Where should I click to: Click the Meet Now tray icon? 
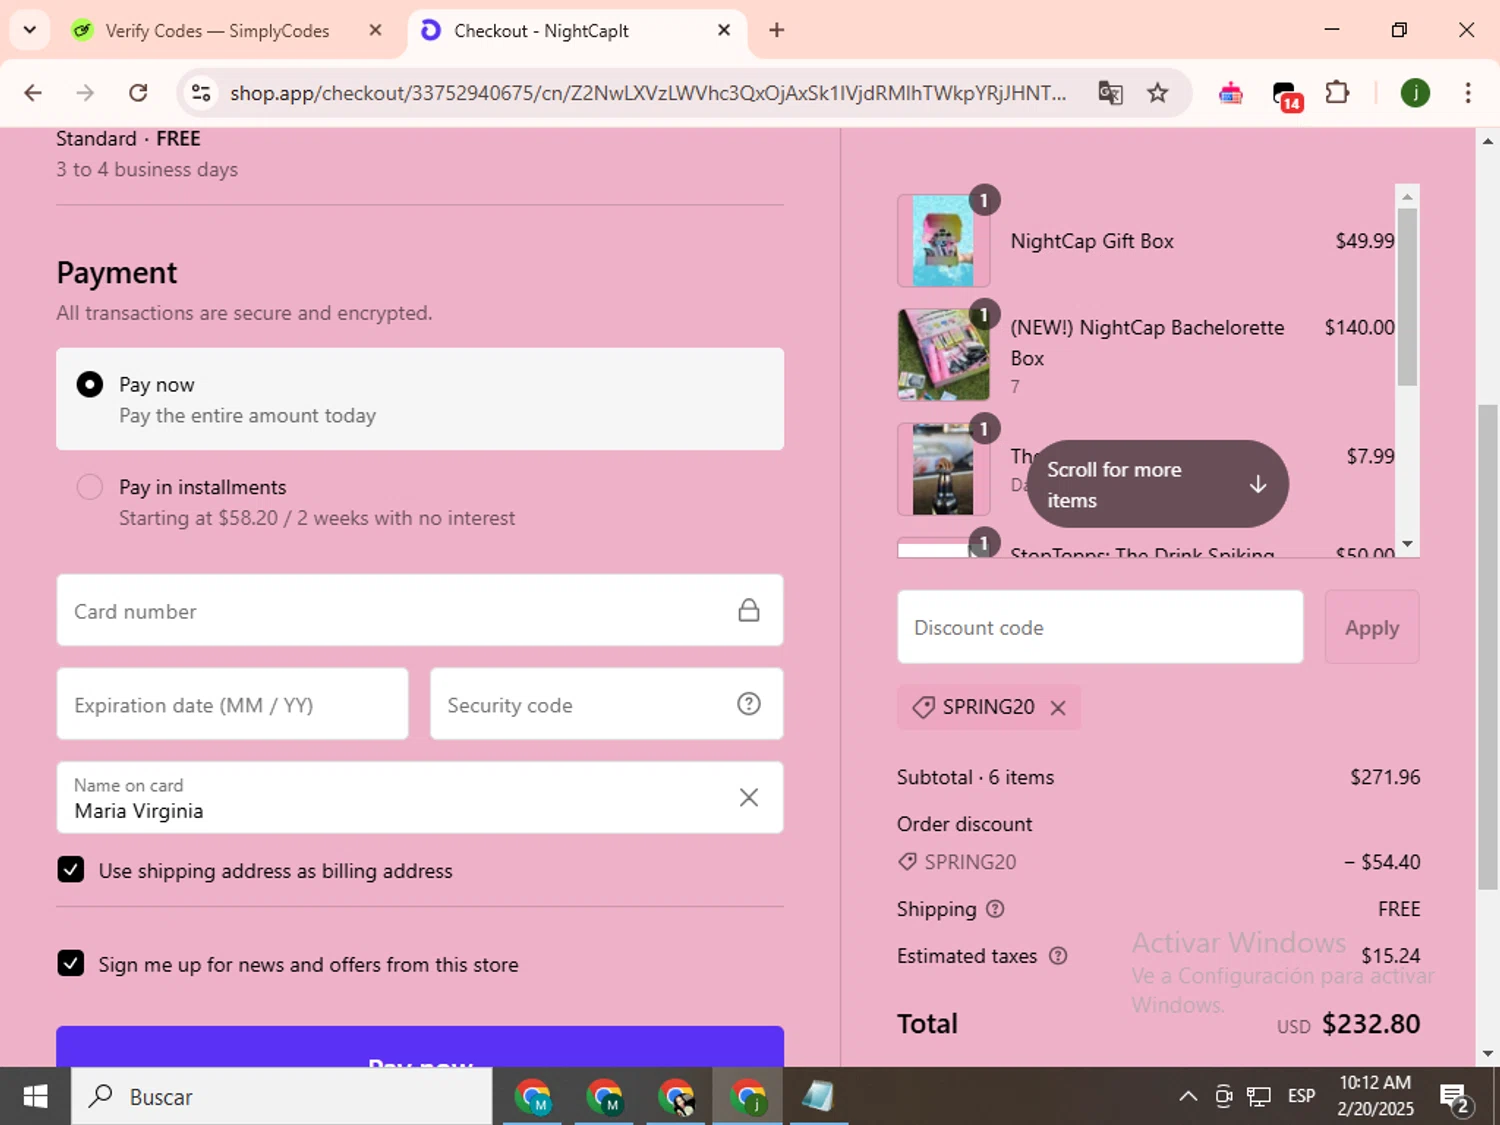1224,1097
